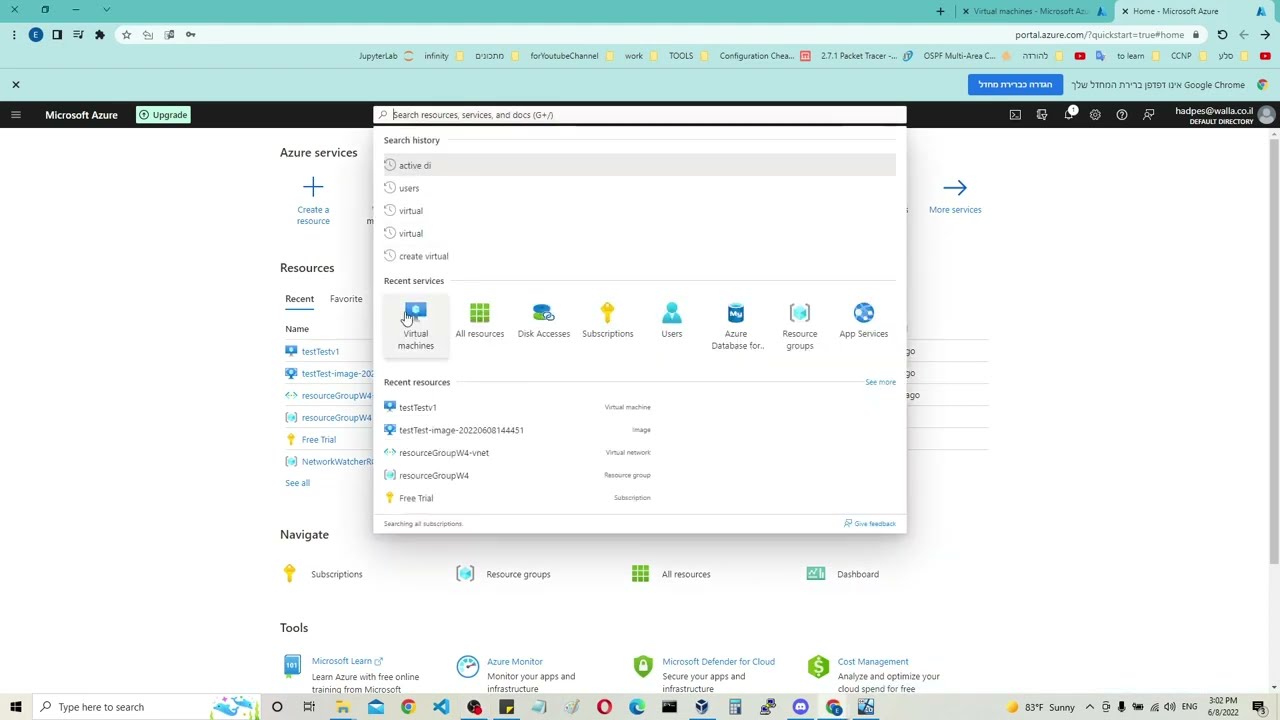1280x720 pixels.
Task: Open the TOOLS bookmark folder
Action: click(x=688, y=56)
